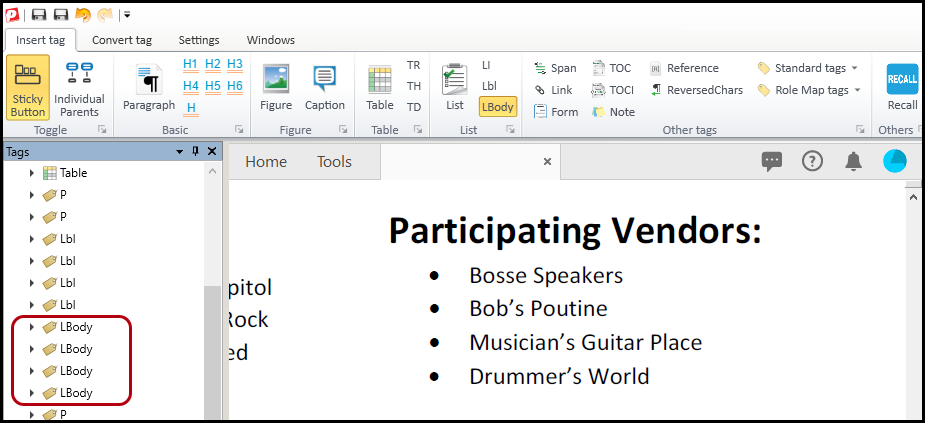The height and width of the screenshot is (423, 925).
Task: Insert a TD table data tag
Action: click(414, 107)
